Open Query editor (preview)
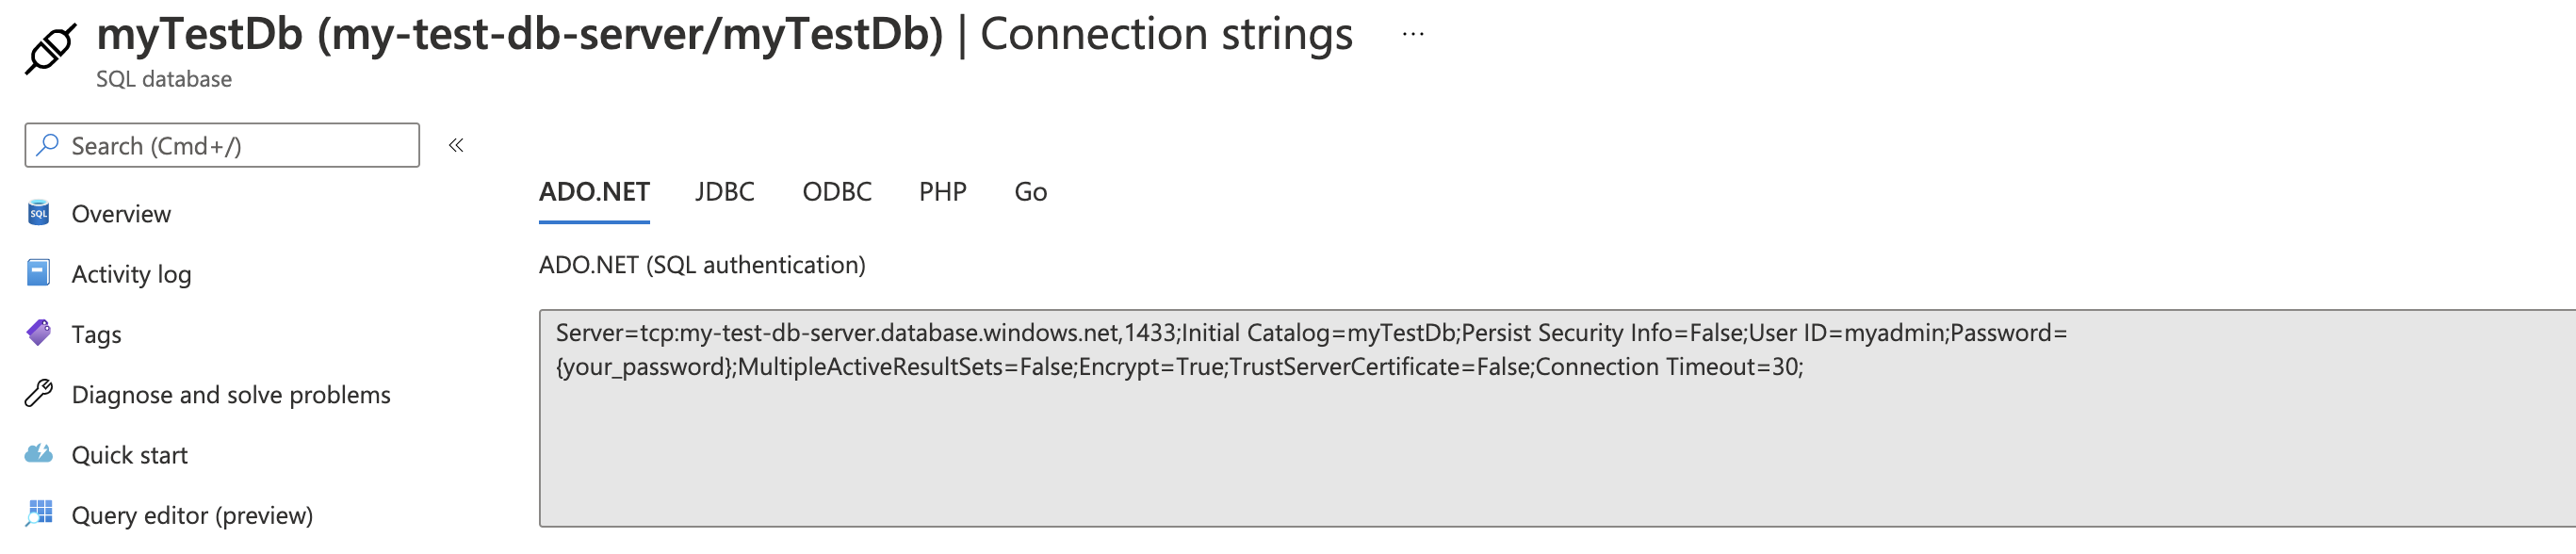The height and width of the screenshot is (554, 2576). (192, 514)
